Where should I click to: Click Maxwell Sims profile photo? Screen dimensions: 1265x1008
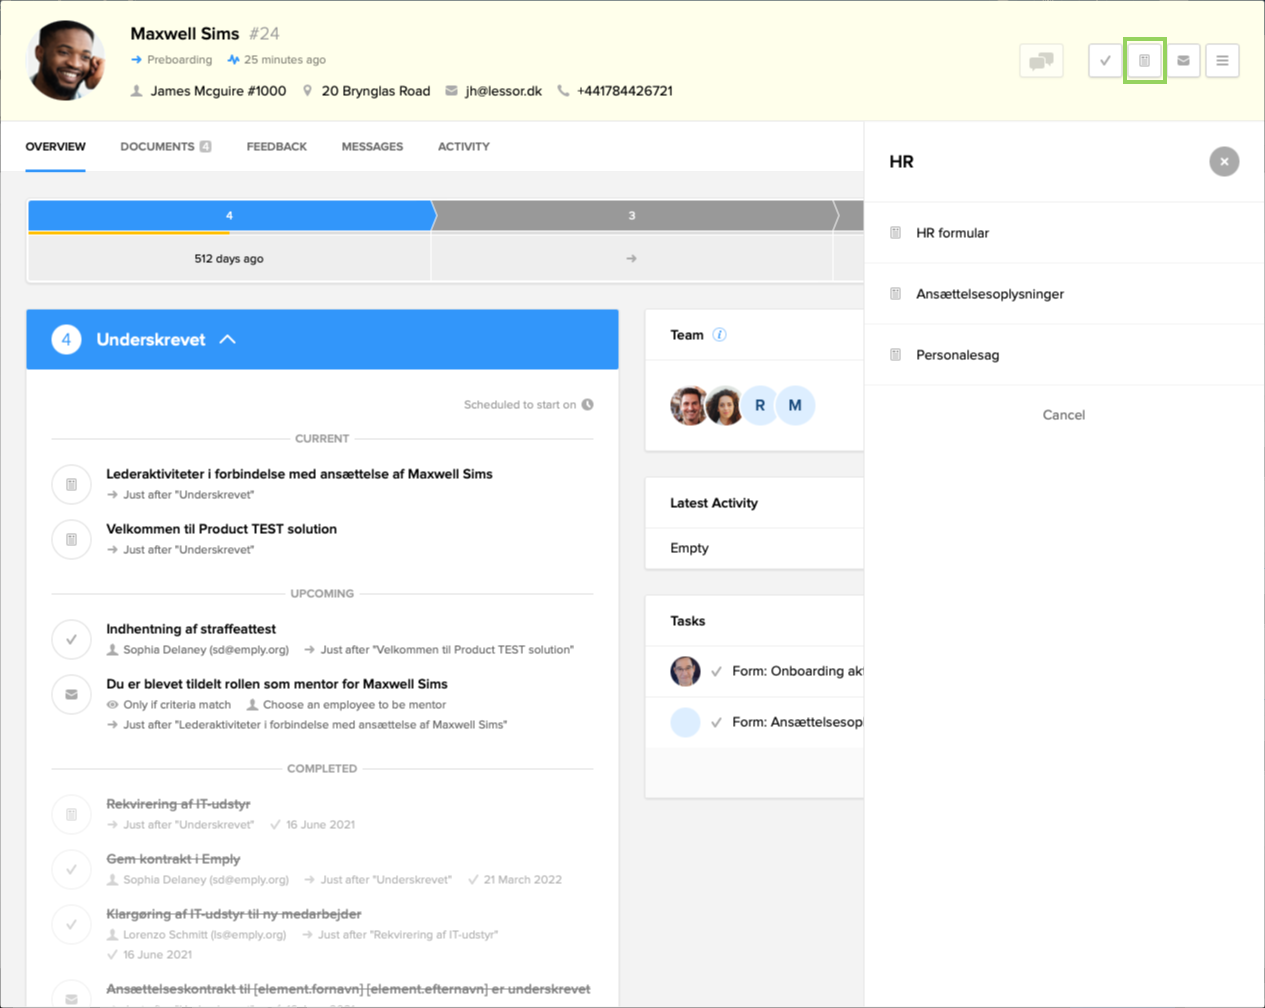[67, 60]
